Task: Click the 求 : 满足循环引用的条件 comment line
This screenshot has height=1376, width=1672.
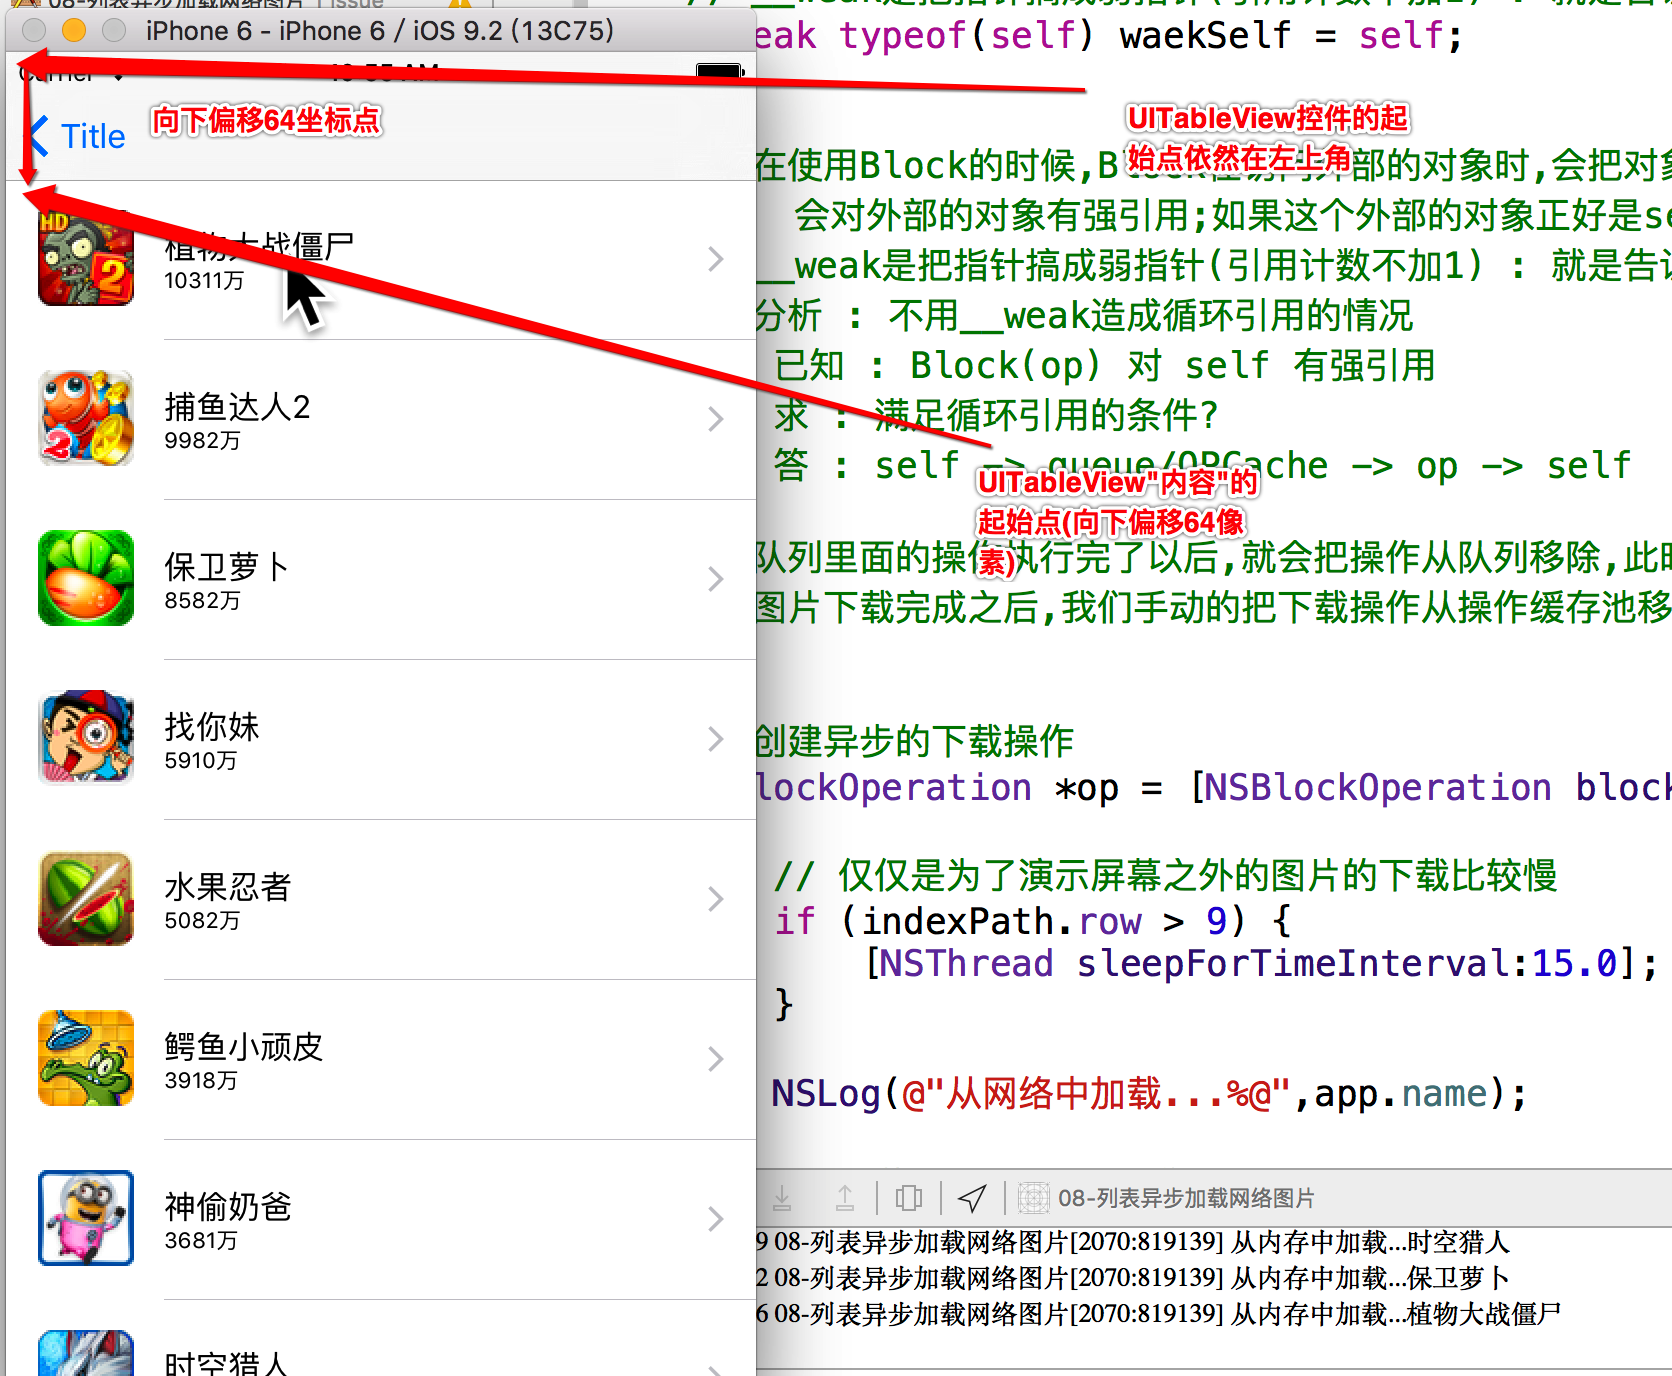Action: click(x=996, y=416)
